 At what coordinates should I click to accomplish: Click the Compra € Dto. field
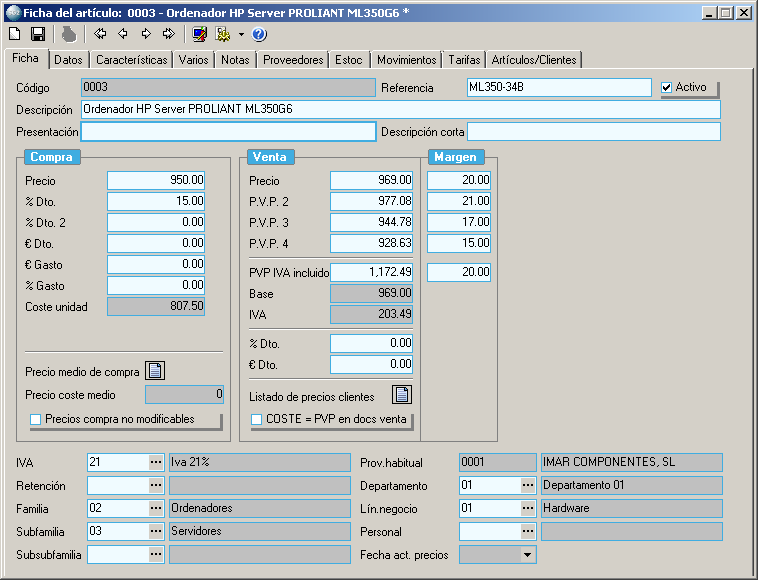[156, 243]
